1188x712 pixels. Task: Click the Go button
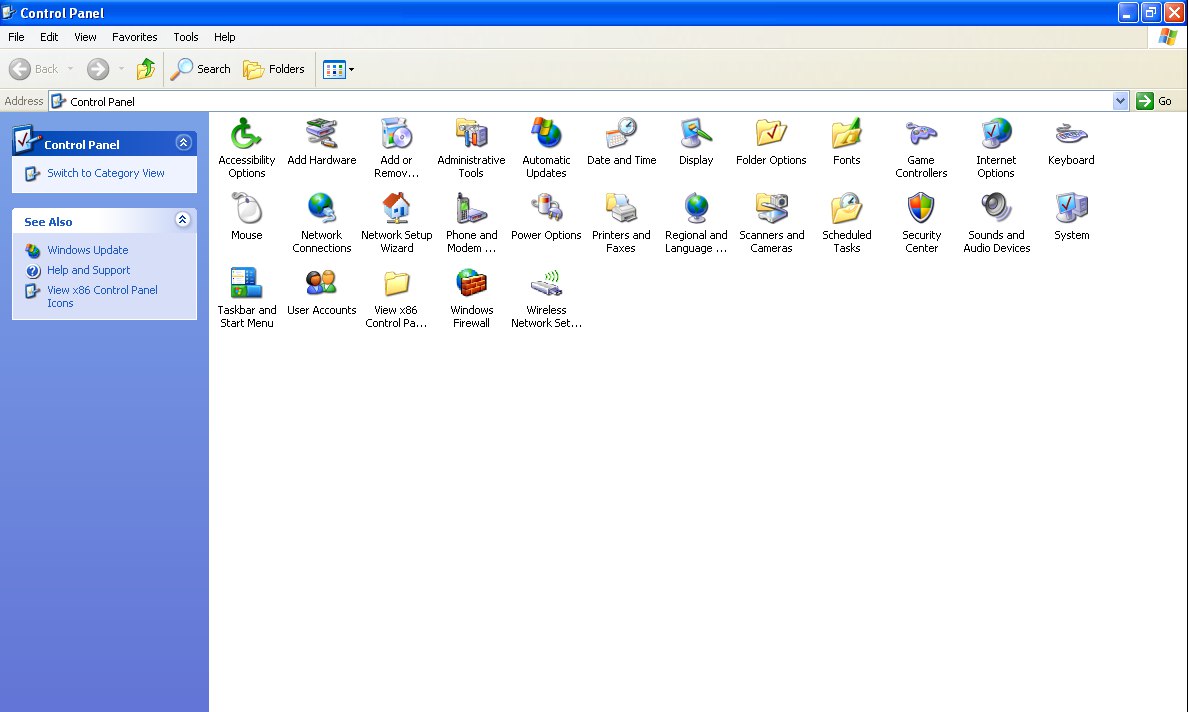pos(1155,101)
